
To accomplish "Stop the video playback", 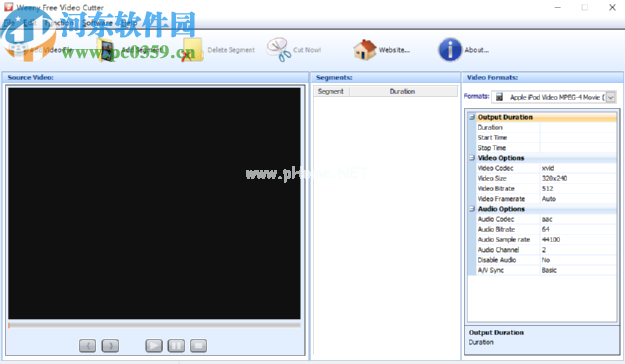I will coord(199,346).
